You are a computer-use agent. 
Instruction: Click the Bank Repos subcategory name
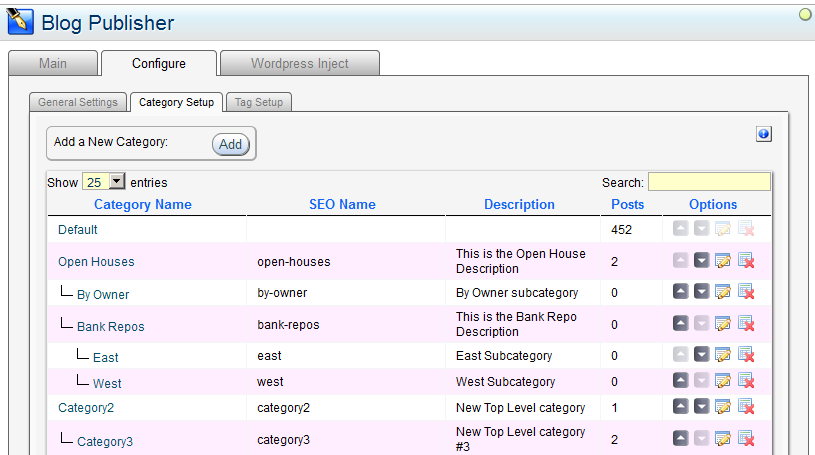tap(111, 327)
